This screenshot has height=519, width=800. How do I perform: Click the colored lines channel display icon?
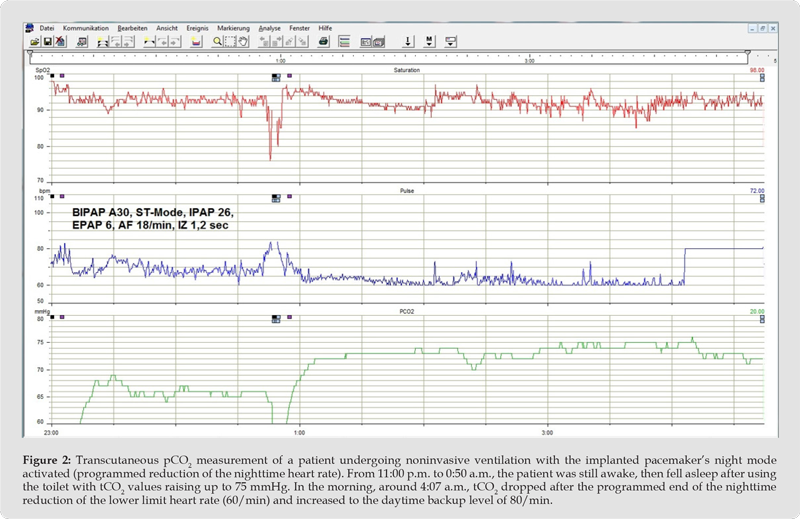click(344, 42)
